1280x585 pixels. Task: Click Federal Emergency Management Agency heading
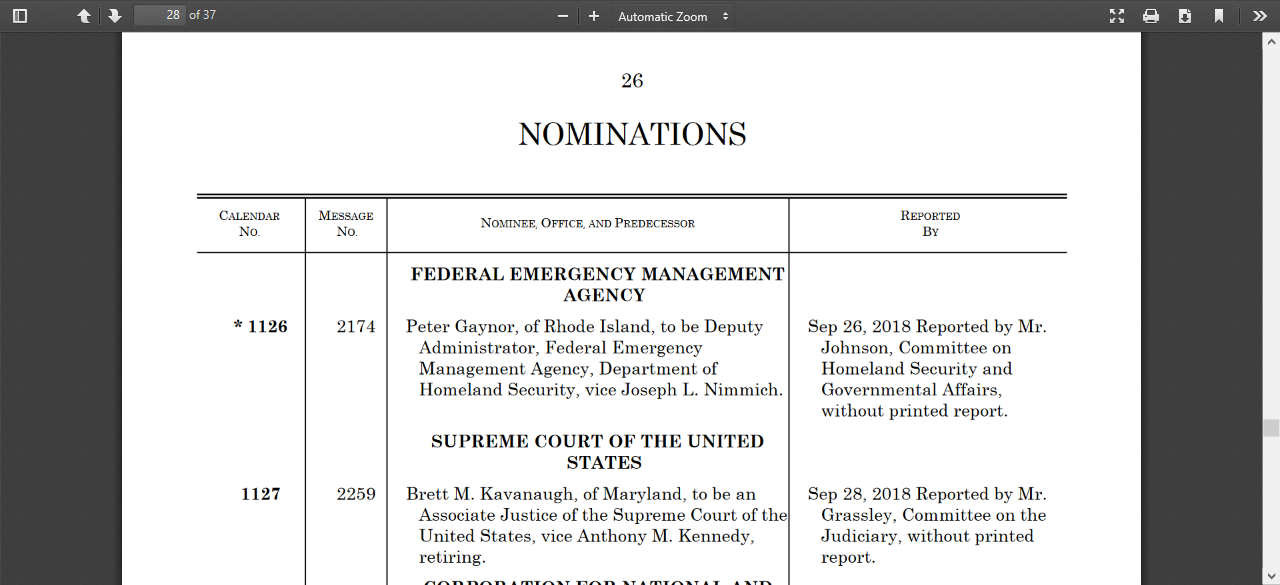pos(598,285)
